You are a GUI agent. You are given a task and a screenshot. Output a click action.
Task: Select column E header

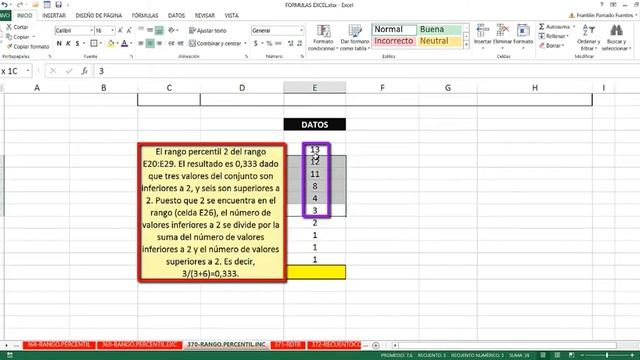point(315,87)
